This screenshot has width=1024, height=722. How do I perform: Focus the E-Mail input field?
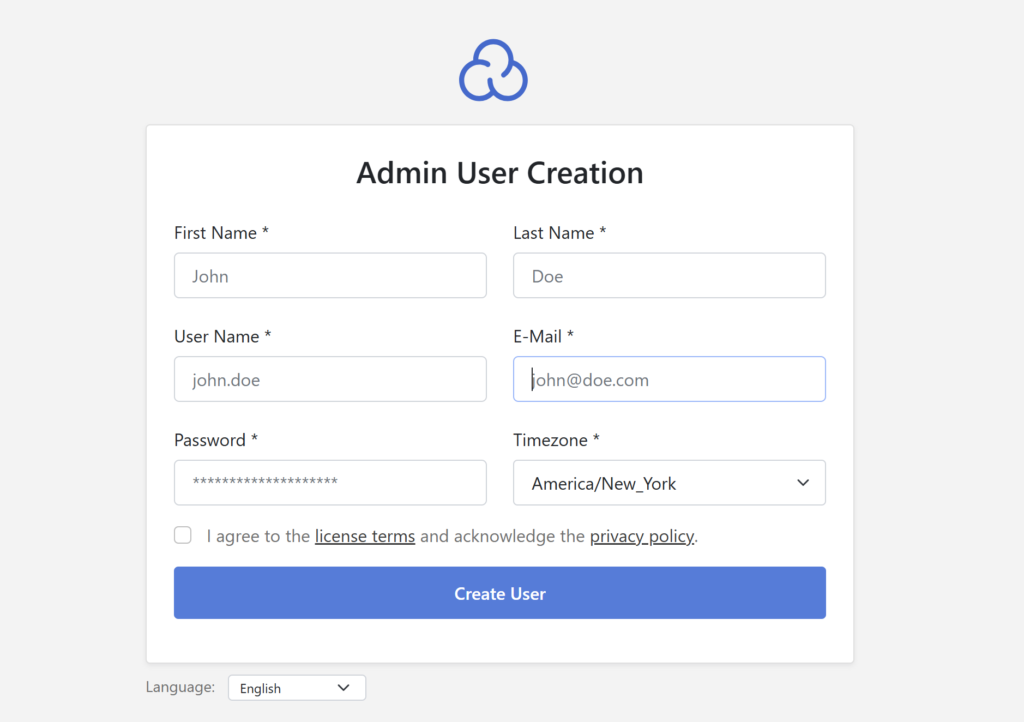[668, 379]
